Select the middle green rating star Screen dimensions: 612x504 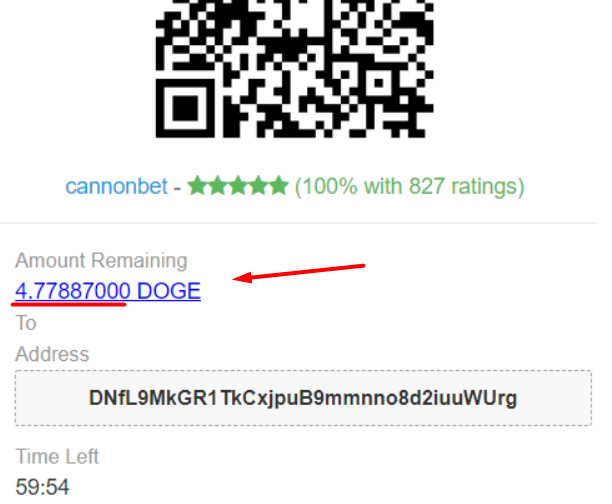tap(238, 185)
